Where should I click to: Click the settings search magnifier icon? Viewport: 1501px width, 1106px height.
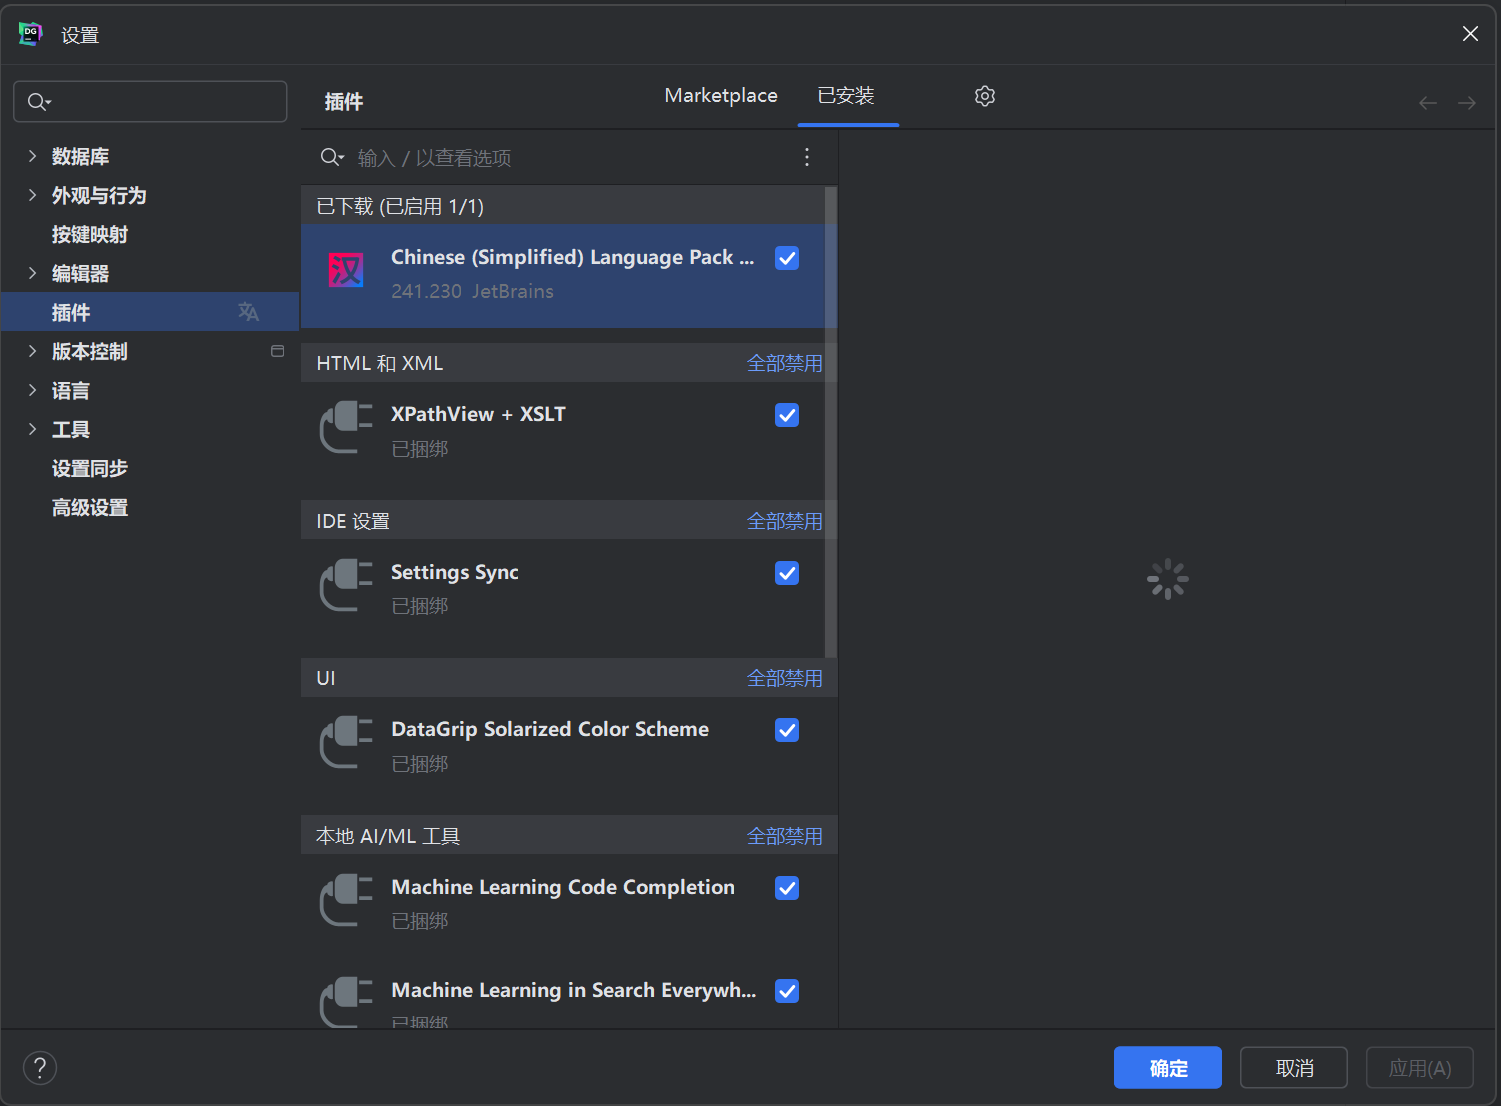(38, 102)
